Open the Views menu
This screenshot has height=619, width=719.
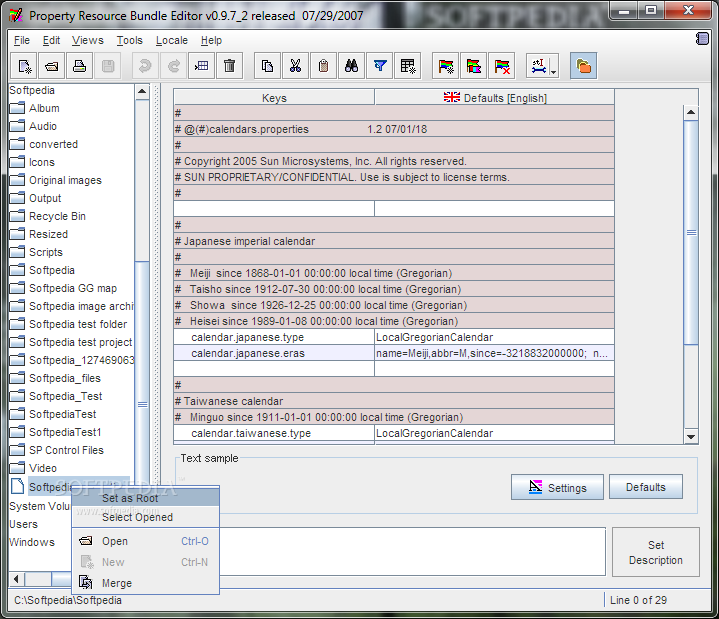(x=88, y=40)
